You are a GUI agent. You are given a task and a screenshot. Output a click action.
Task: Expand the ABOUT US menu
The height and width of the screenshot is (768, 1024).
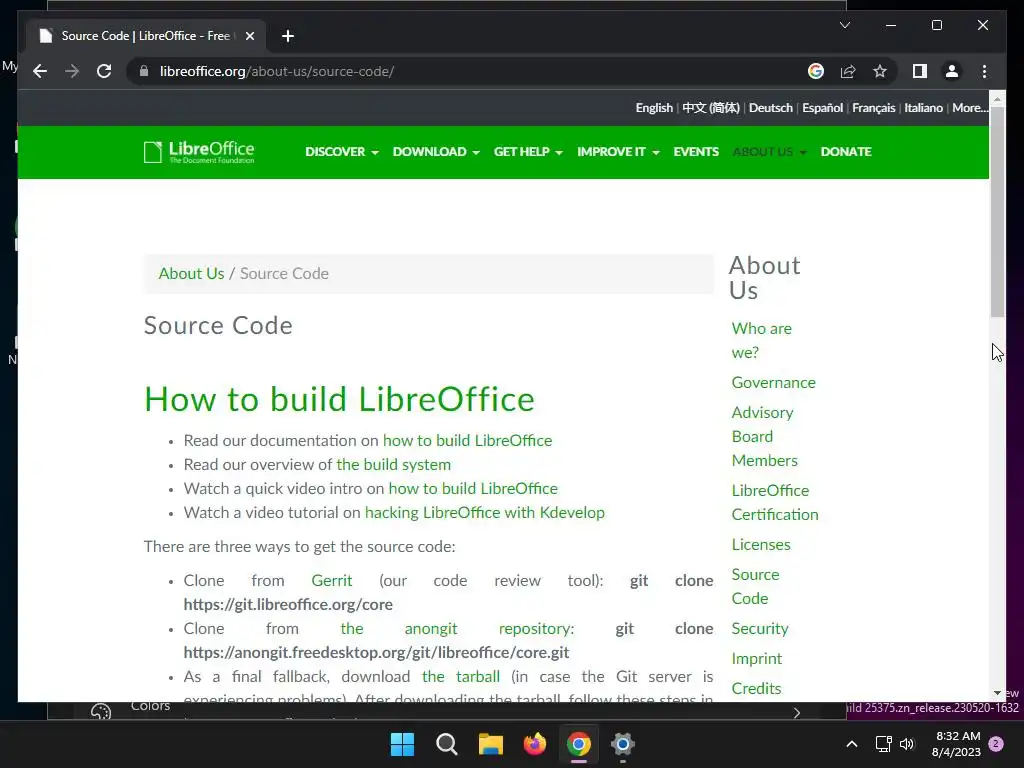769,152
